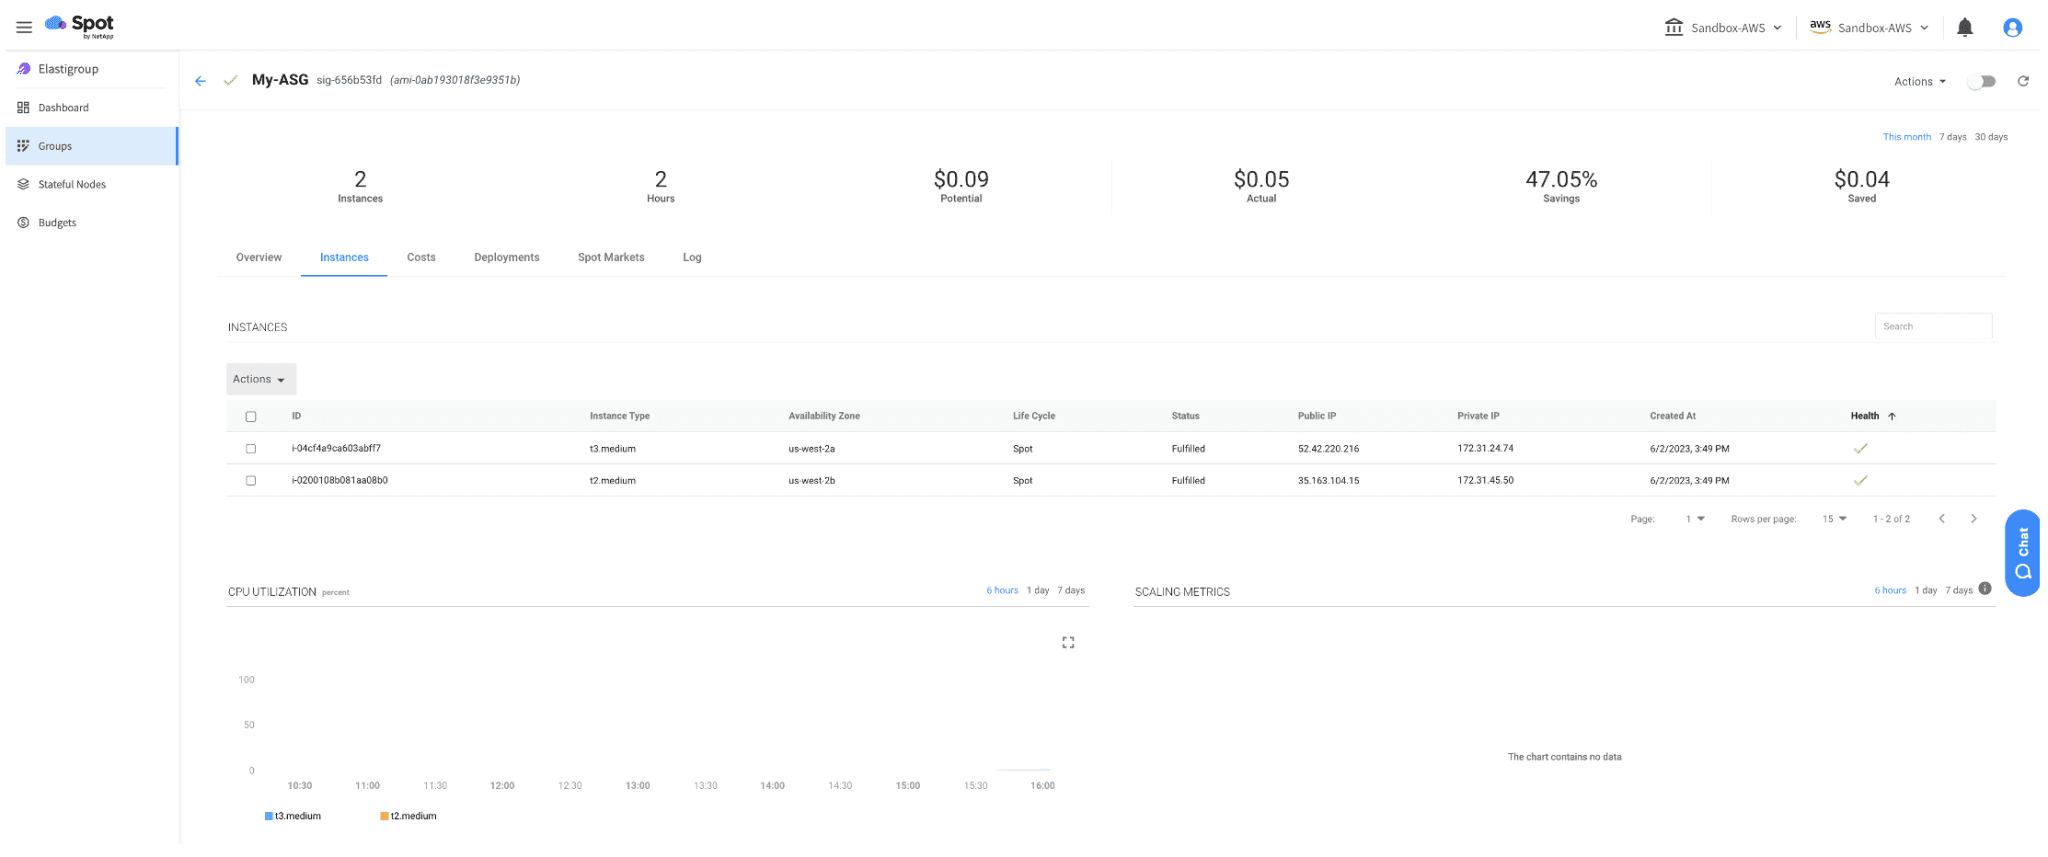
Task: Open the user profile avatar
Action: click(2012, 28)
